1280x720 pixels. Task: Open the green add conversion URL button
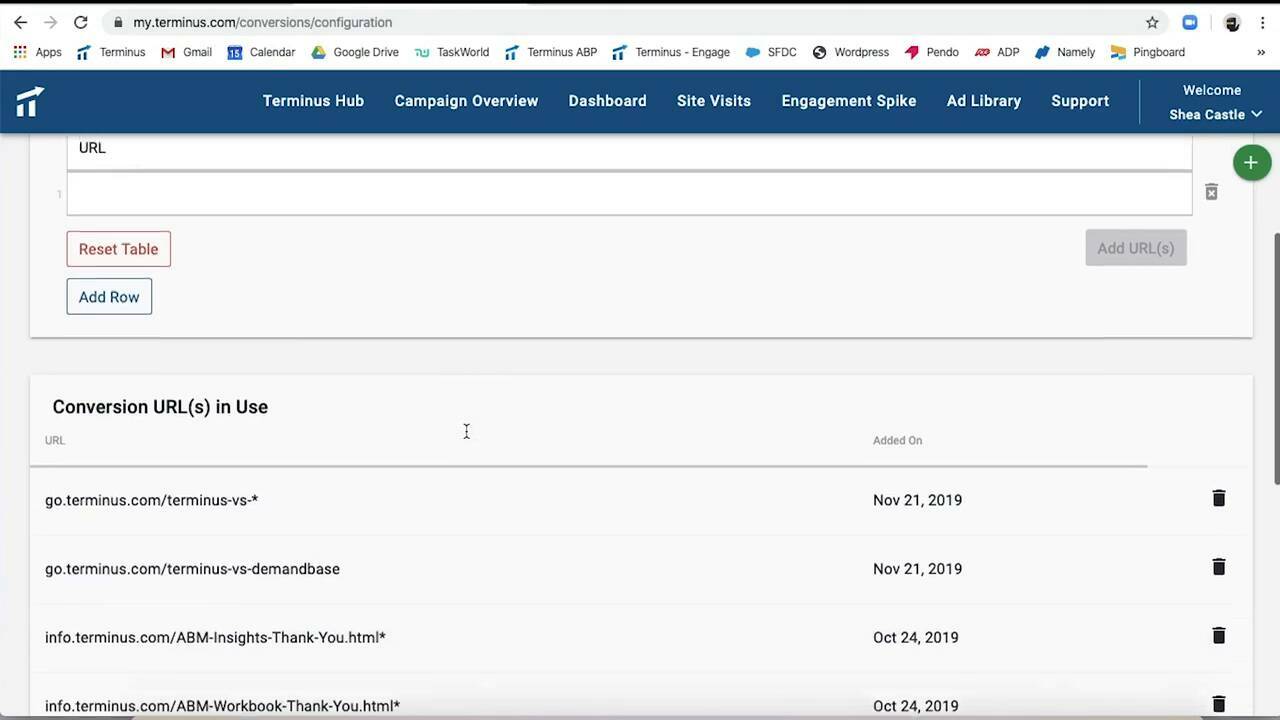[x=1251, y=162]
